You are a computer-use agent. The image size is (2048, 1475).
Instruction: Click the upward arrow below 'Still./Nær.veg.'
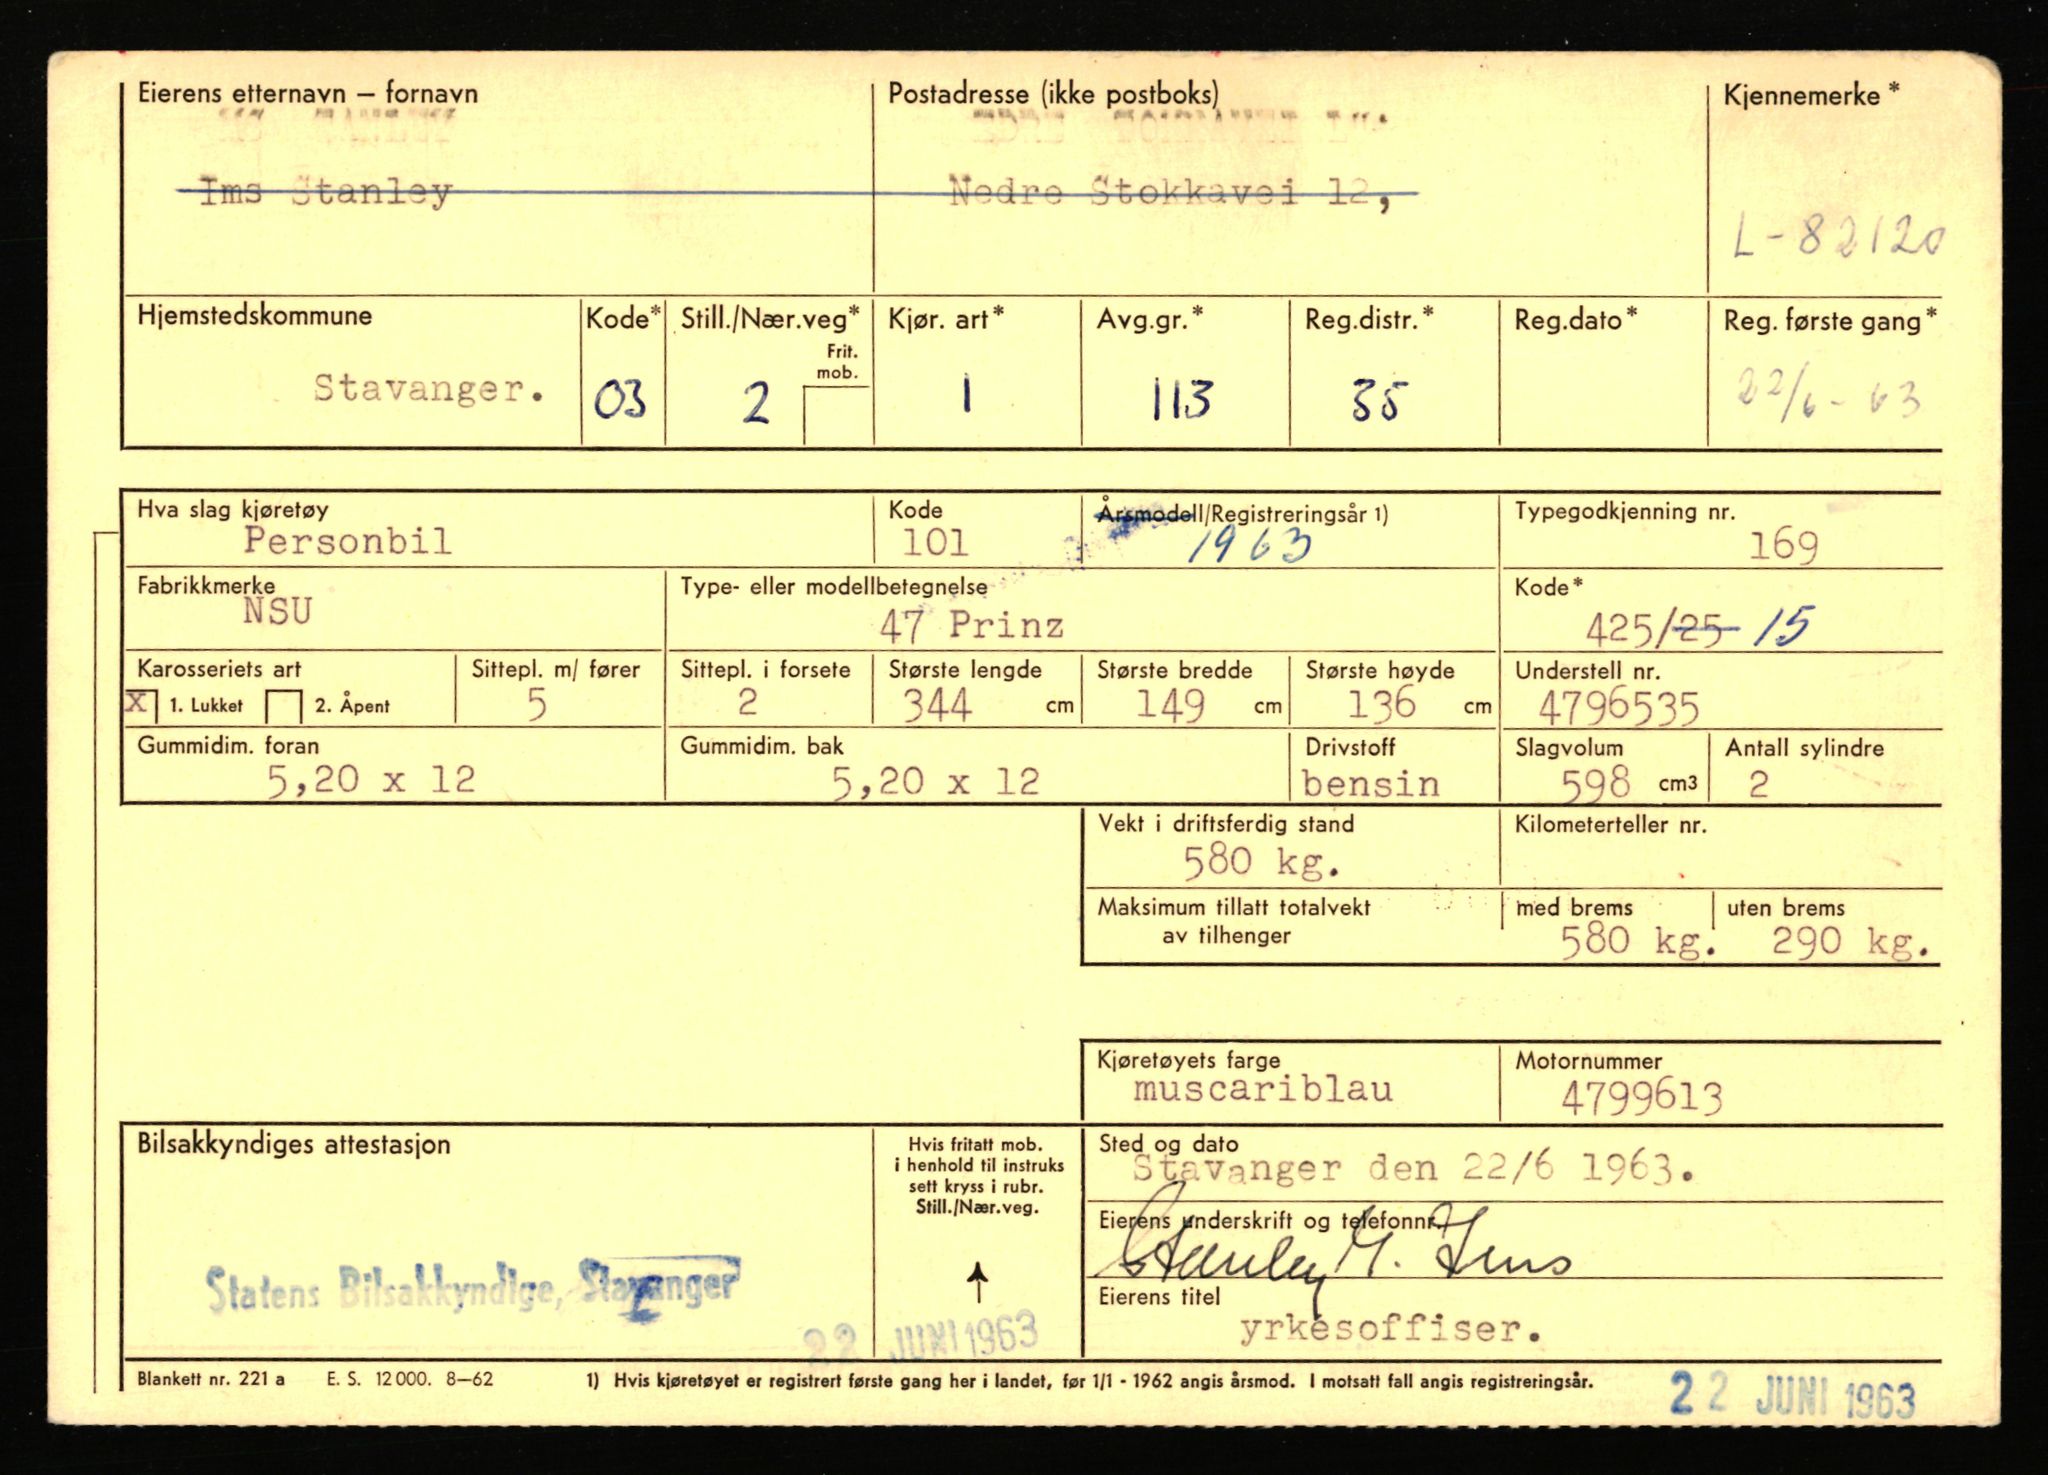tap(977, 1282)
